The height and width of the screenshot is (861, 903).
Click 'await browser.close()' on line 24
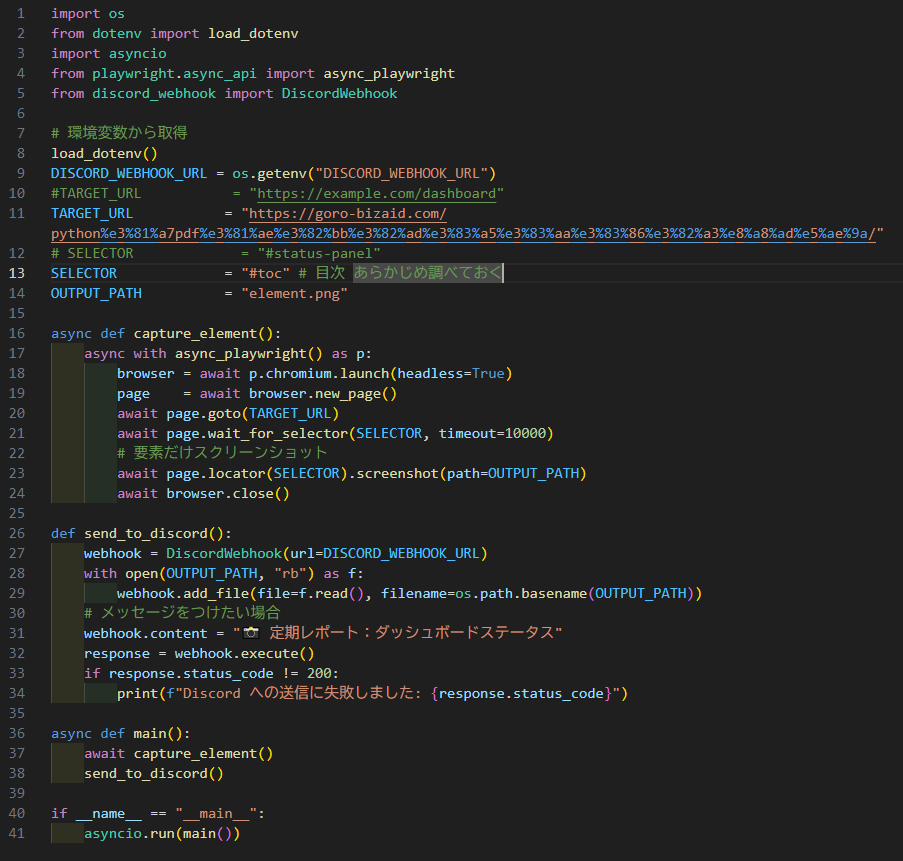click(x=203, y=494)
